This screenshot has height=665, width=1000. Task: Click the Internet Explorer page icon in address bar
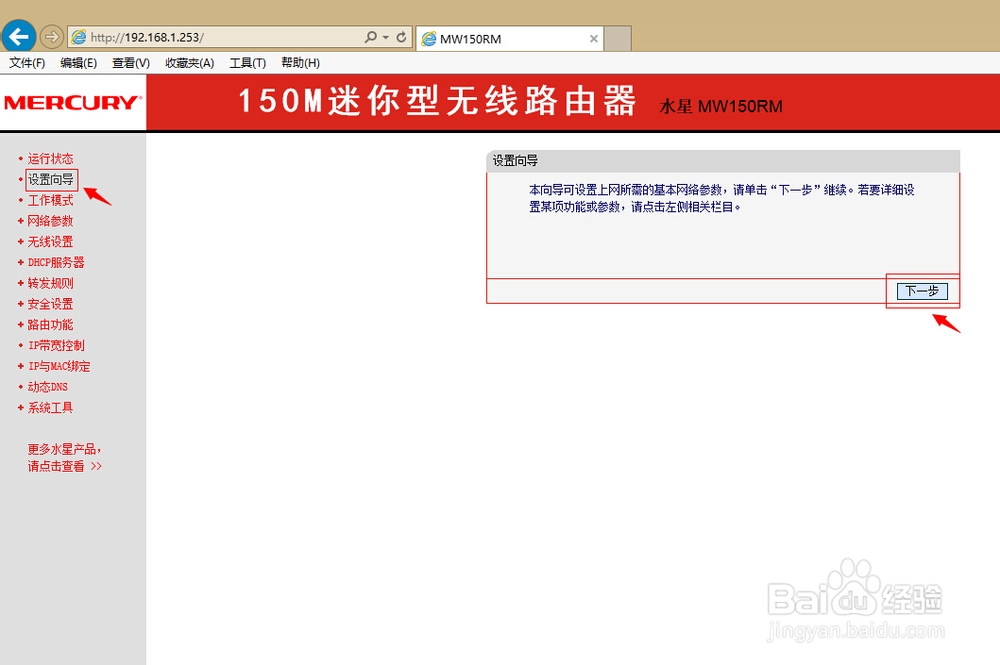78,37
